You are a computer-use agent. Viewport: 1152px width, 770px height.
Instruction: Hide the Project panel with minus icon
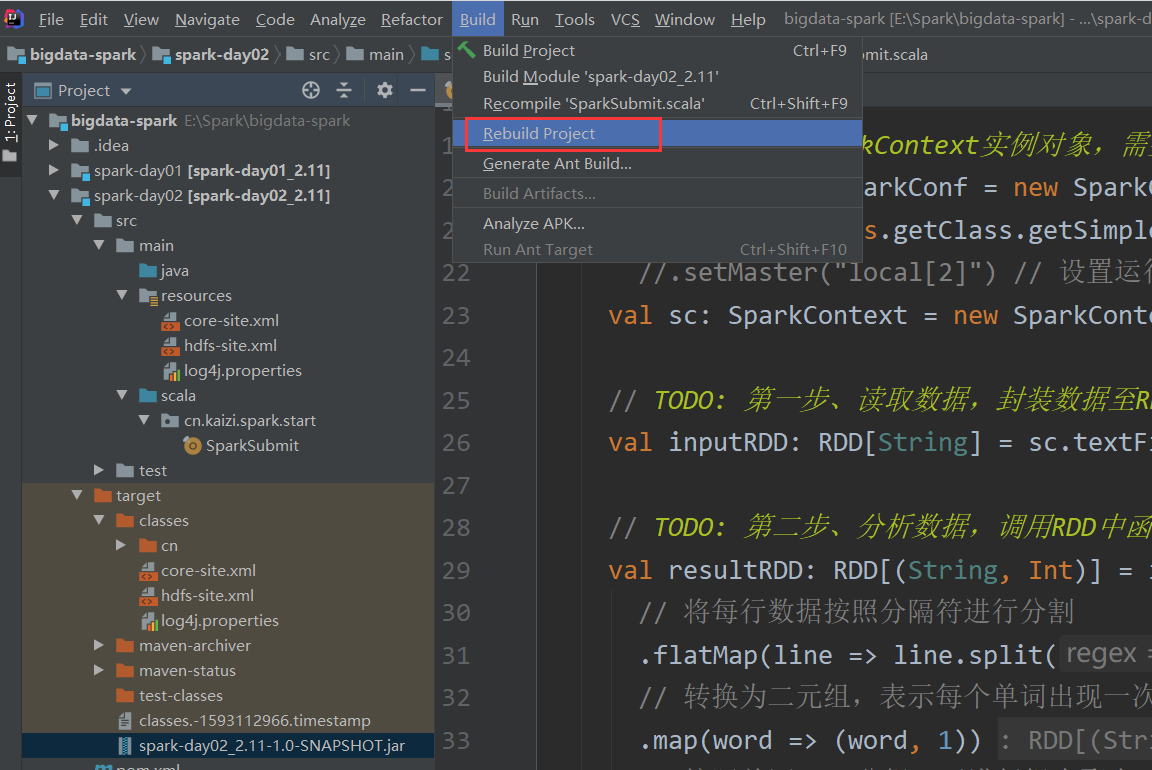tap(417, 90)
